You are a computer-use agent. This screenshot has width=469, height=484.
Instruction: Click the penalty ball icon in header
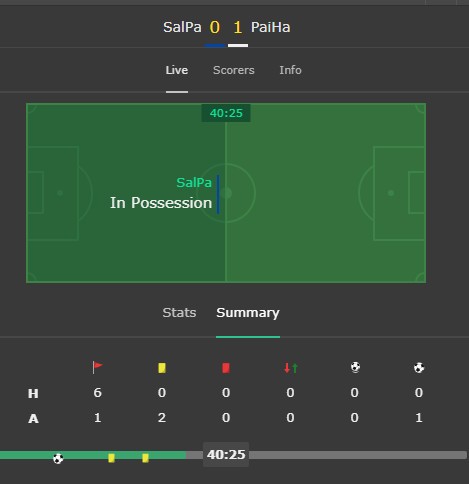pyautogui.click(x=355, y=367)
